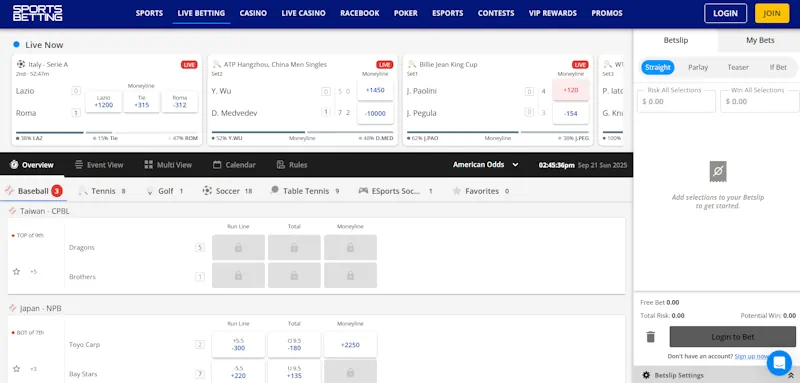Open the Favorites tab

click(x=481, y=191)
